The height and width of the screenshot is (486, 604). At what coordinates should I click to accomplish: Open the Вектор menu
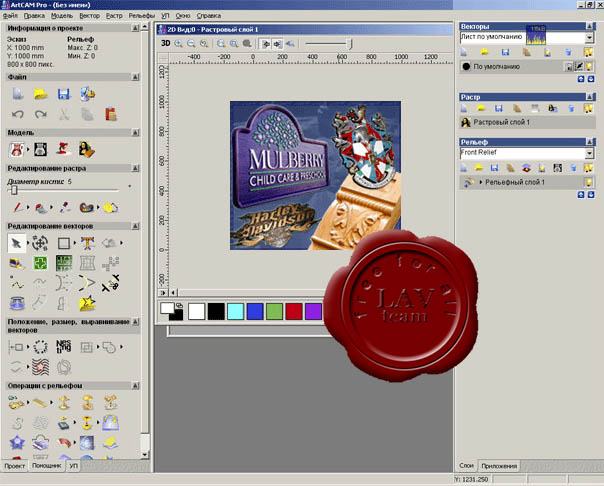89,16
